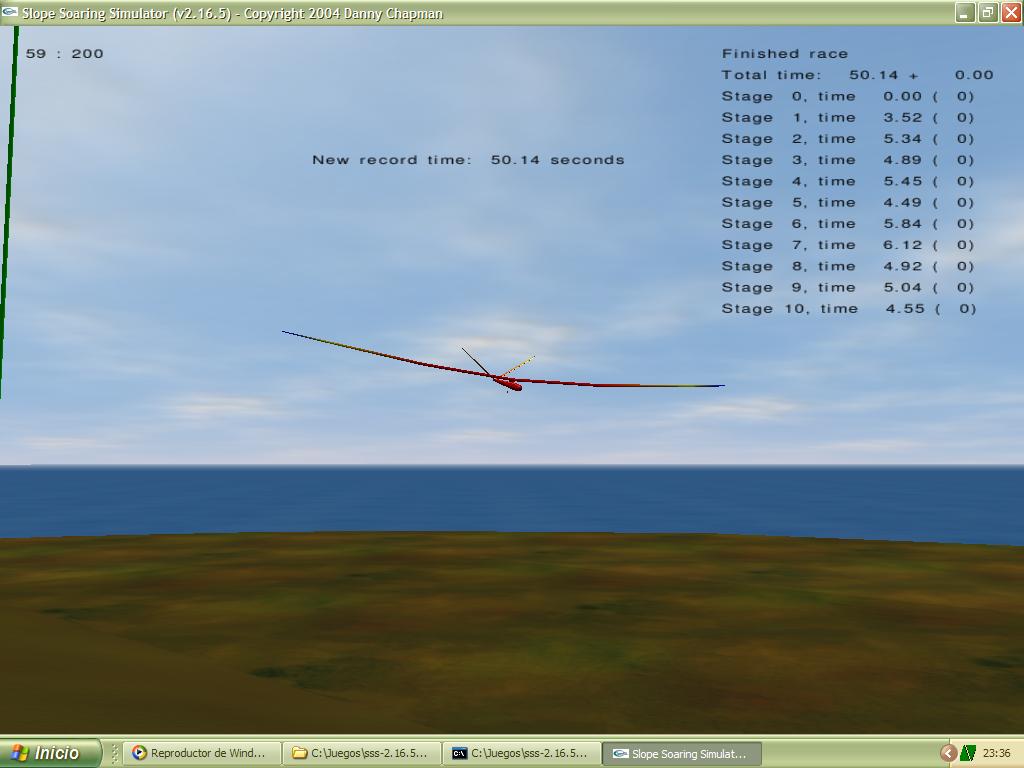Image resolution: width=1024 pixels, height=768 pixels.
Task: Open the command prompt taskbar window
Action: 522,753
